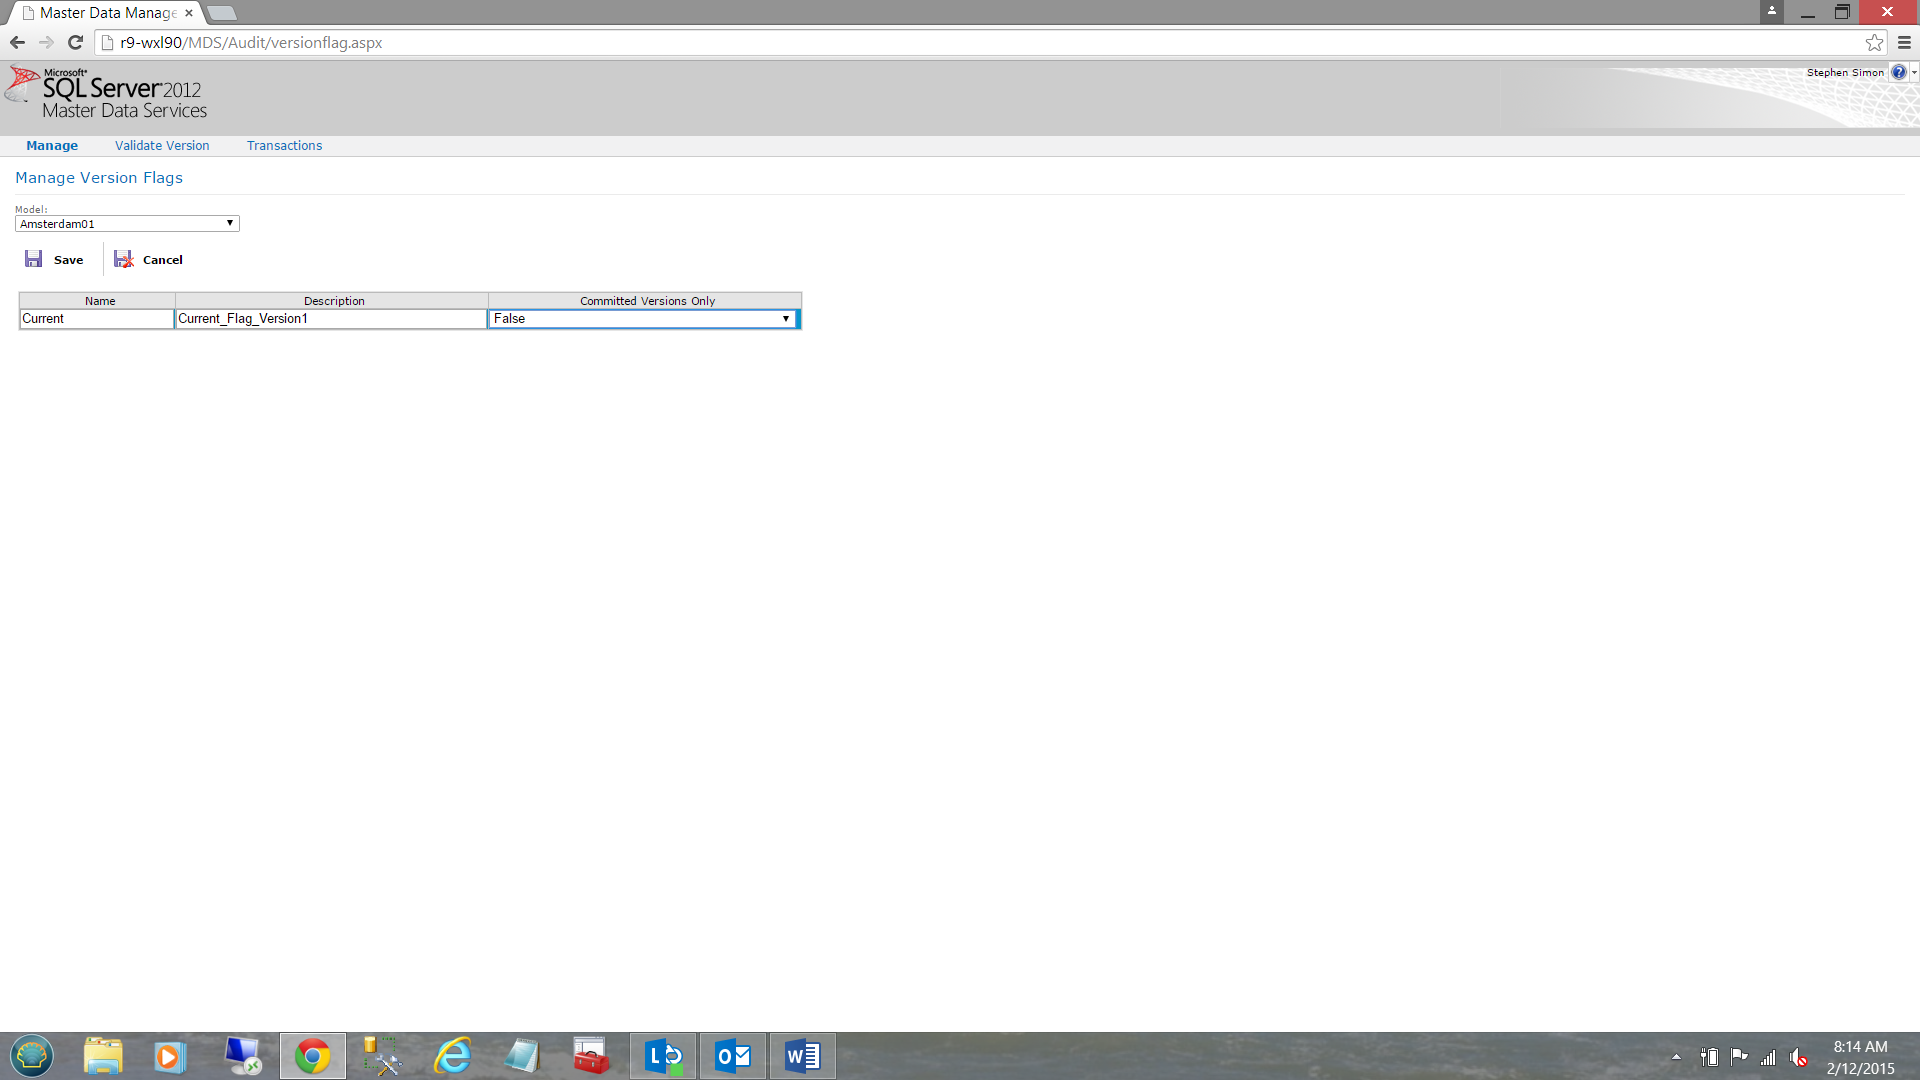Image resolution: width=1920 pixels, height=1080 pixels.
Task: Open Word from the taskbar
Action: coord(803,1056)
